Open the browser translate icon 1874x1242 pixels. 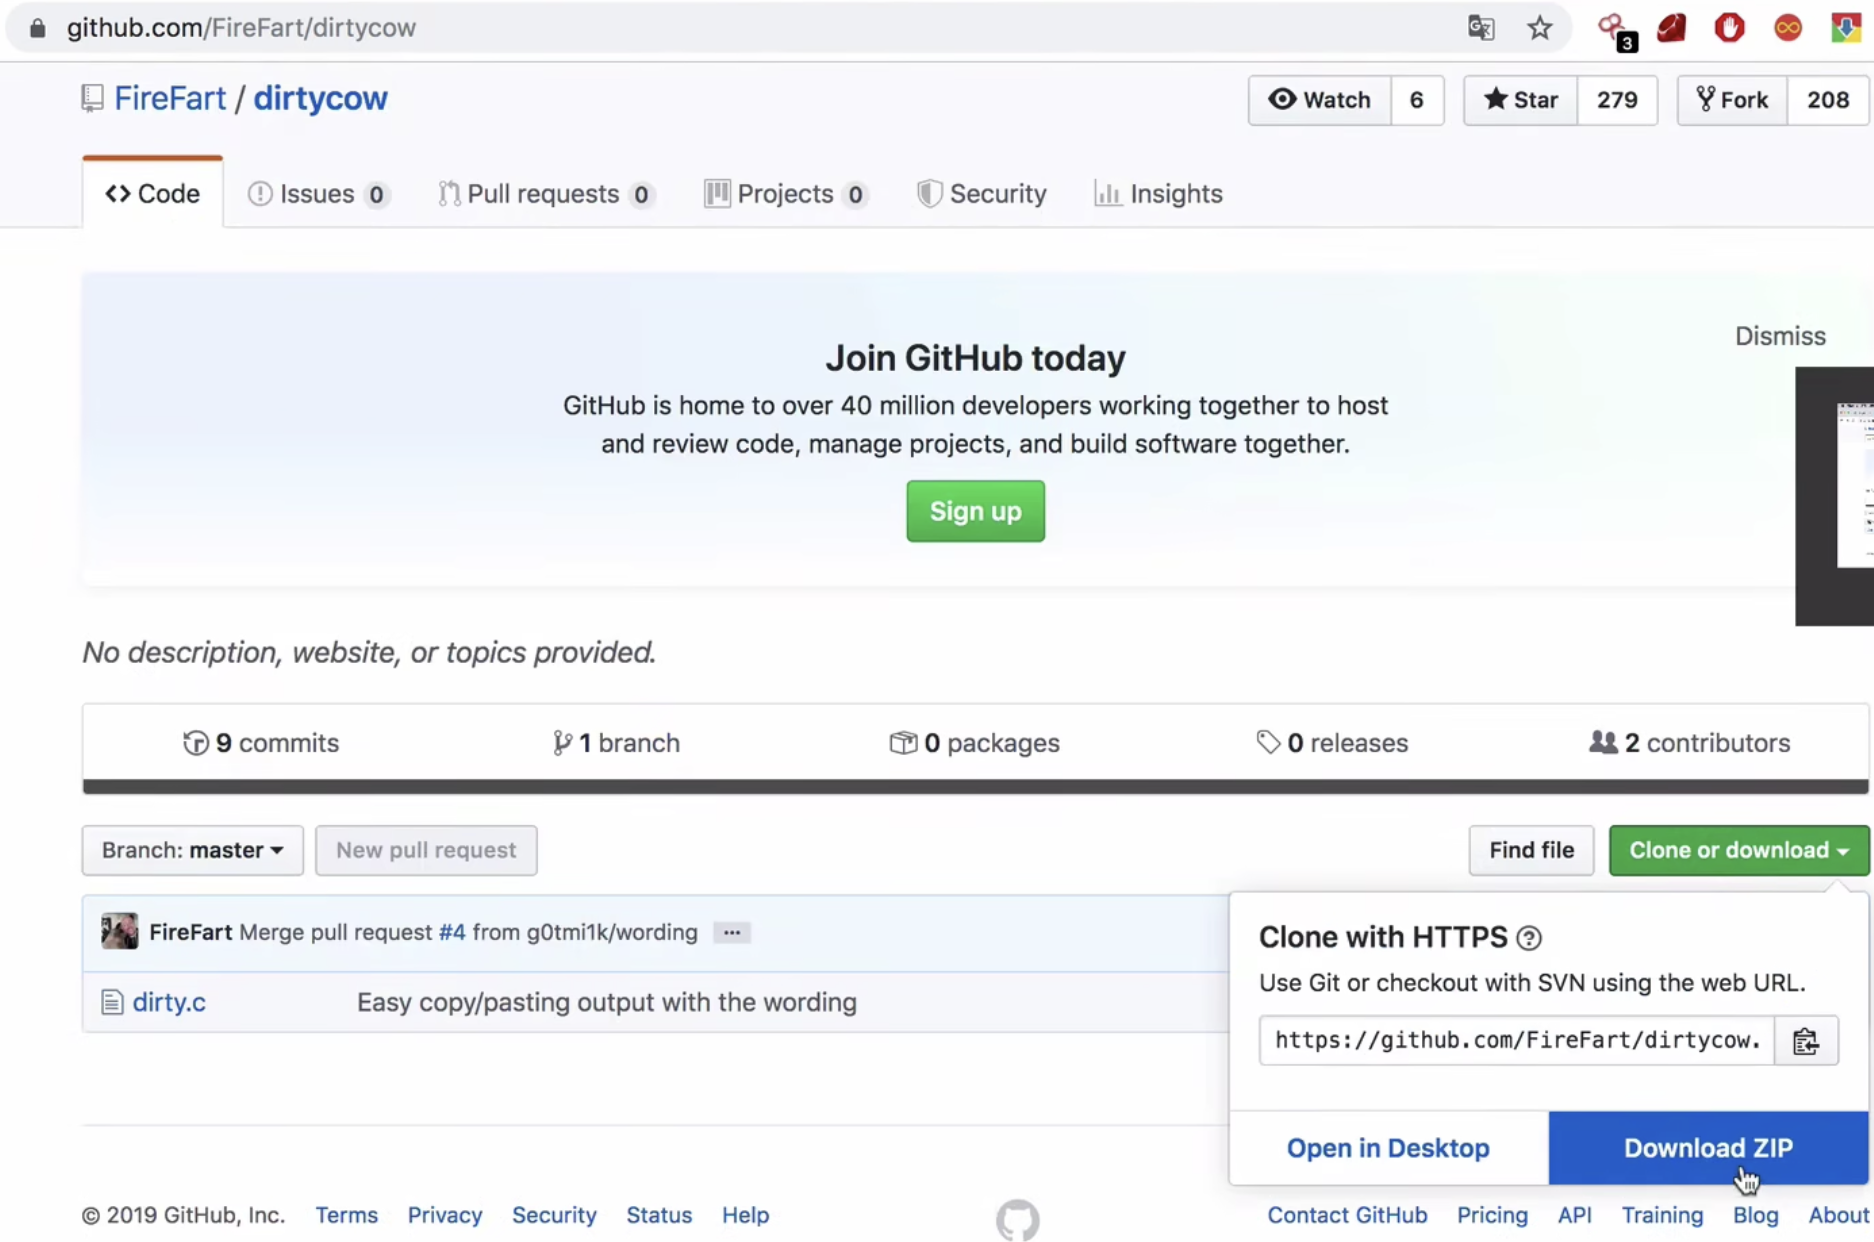tap(1481, 28)
